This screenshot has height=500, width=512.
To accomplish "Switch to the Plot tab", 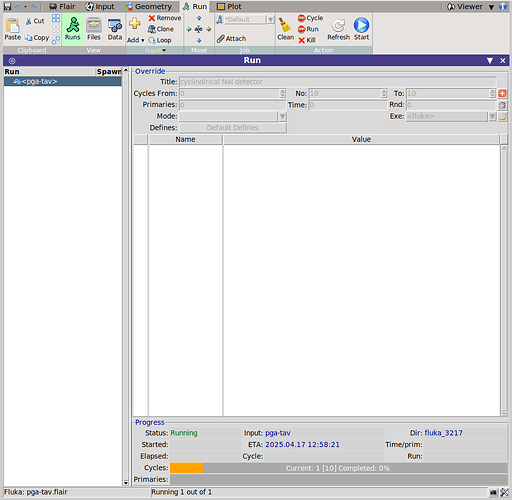I will tap(229, 7).
